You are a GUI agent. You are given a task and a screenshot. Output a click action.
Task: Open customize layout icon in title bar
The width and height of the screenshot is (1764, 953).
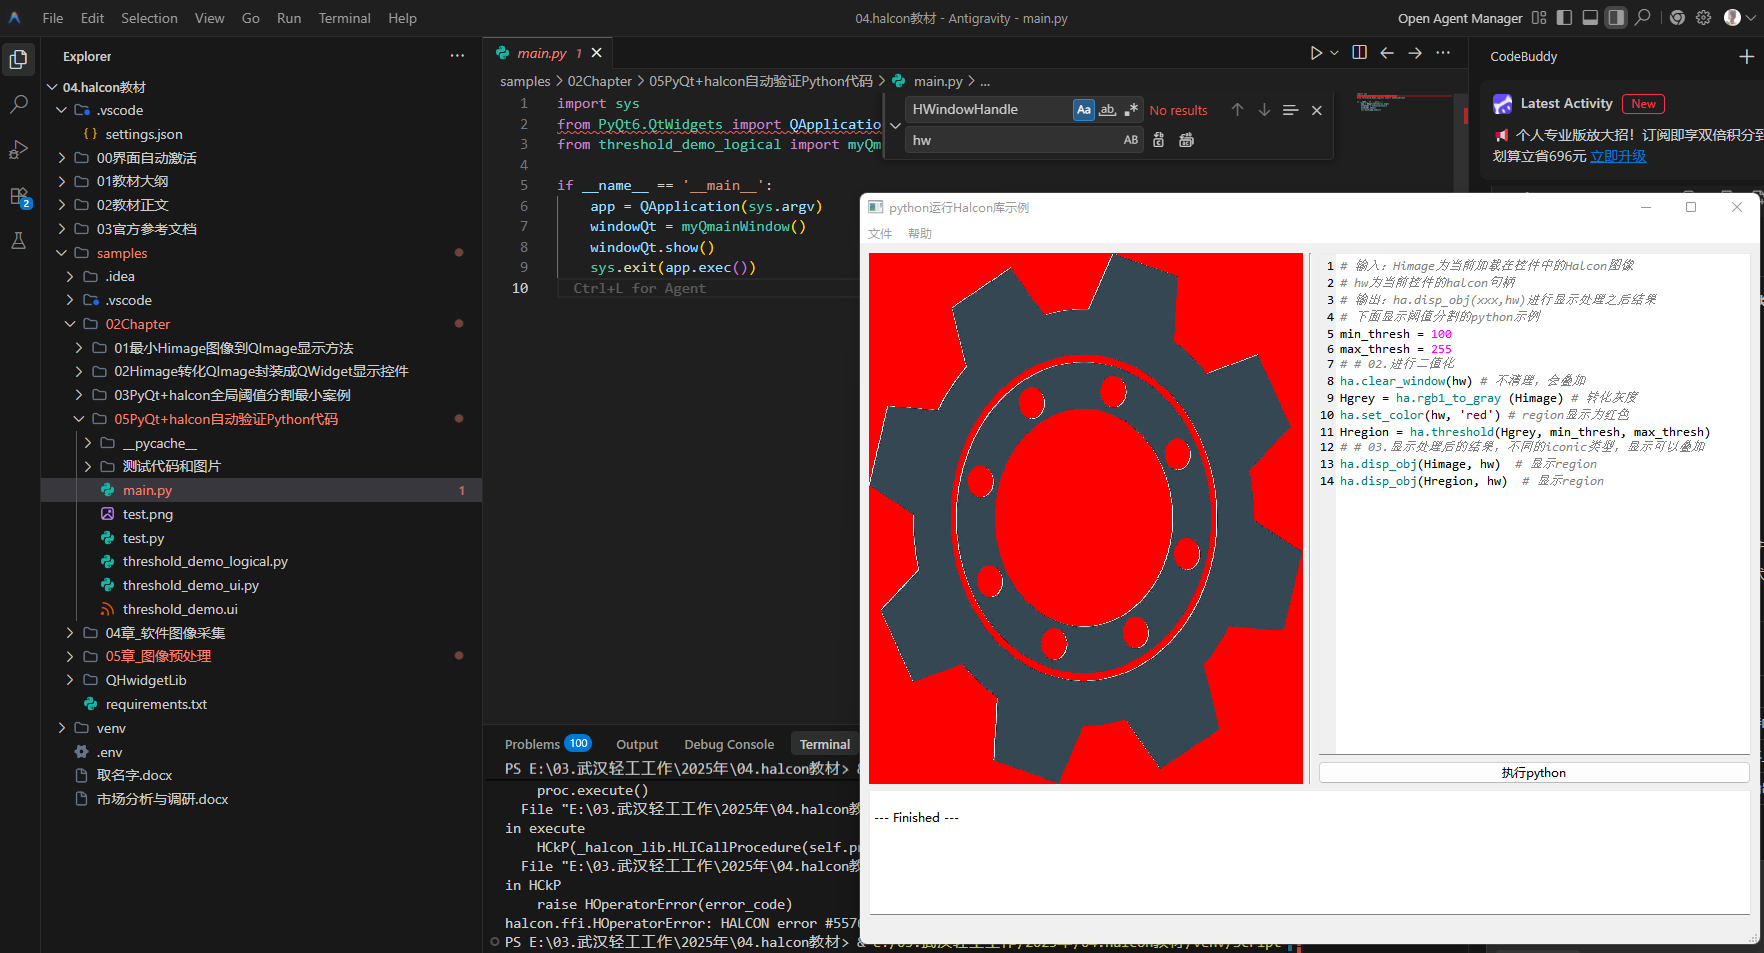1539,18
